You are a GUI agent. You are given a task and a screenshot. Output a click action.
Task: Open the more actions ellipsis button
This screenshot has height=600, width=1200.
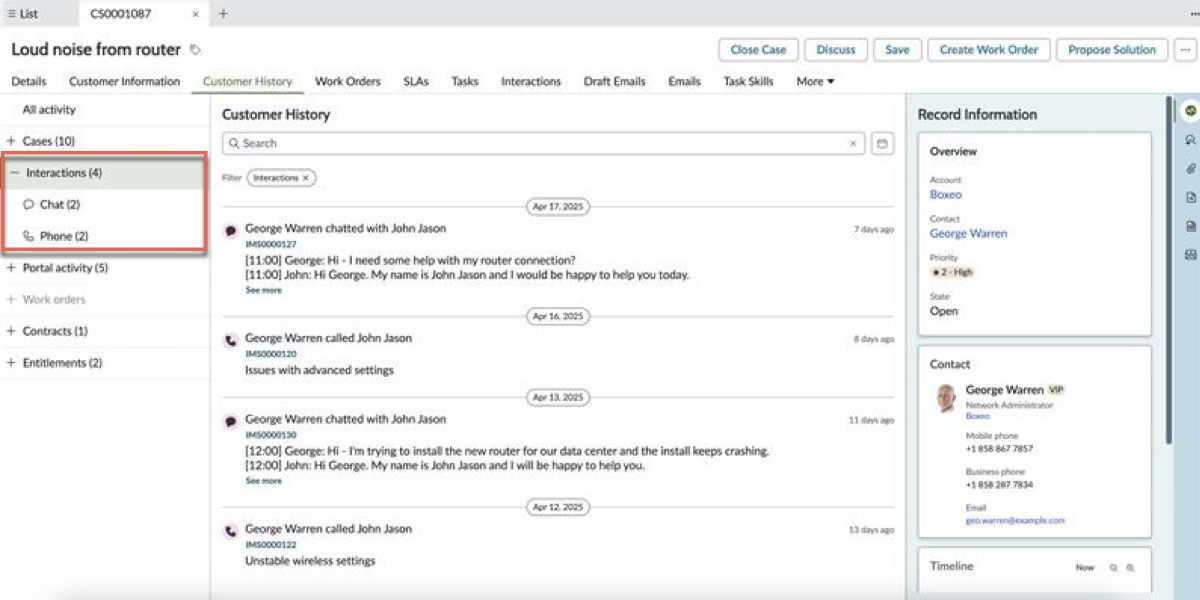tap(1185, 50)
